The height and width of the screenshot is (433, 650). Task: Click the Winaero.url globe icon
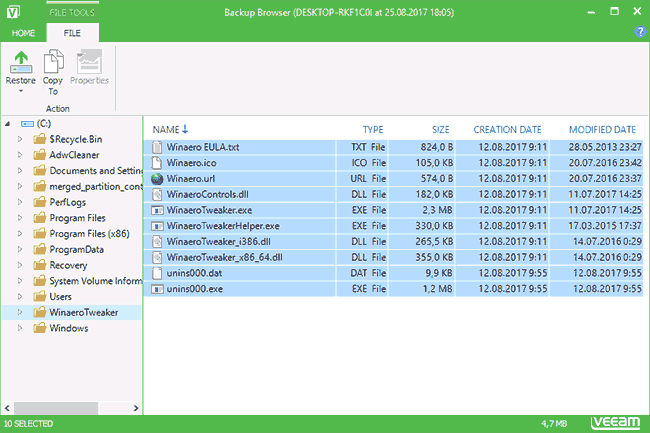coord(157,179)
